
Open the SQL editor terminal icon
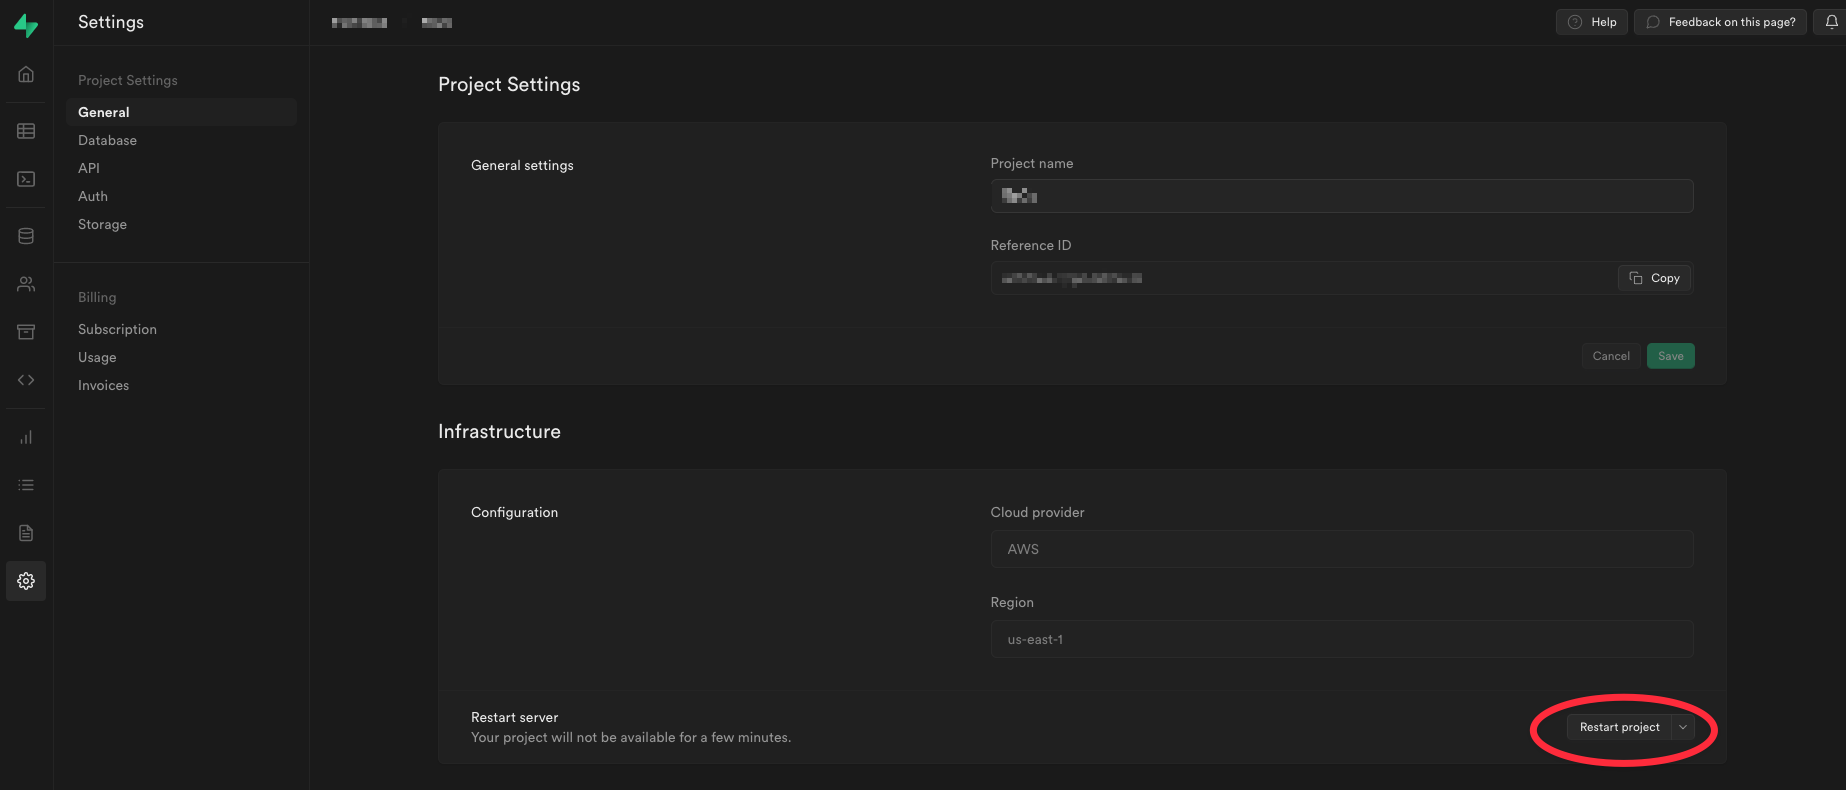coord(26,179)
